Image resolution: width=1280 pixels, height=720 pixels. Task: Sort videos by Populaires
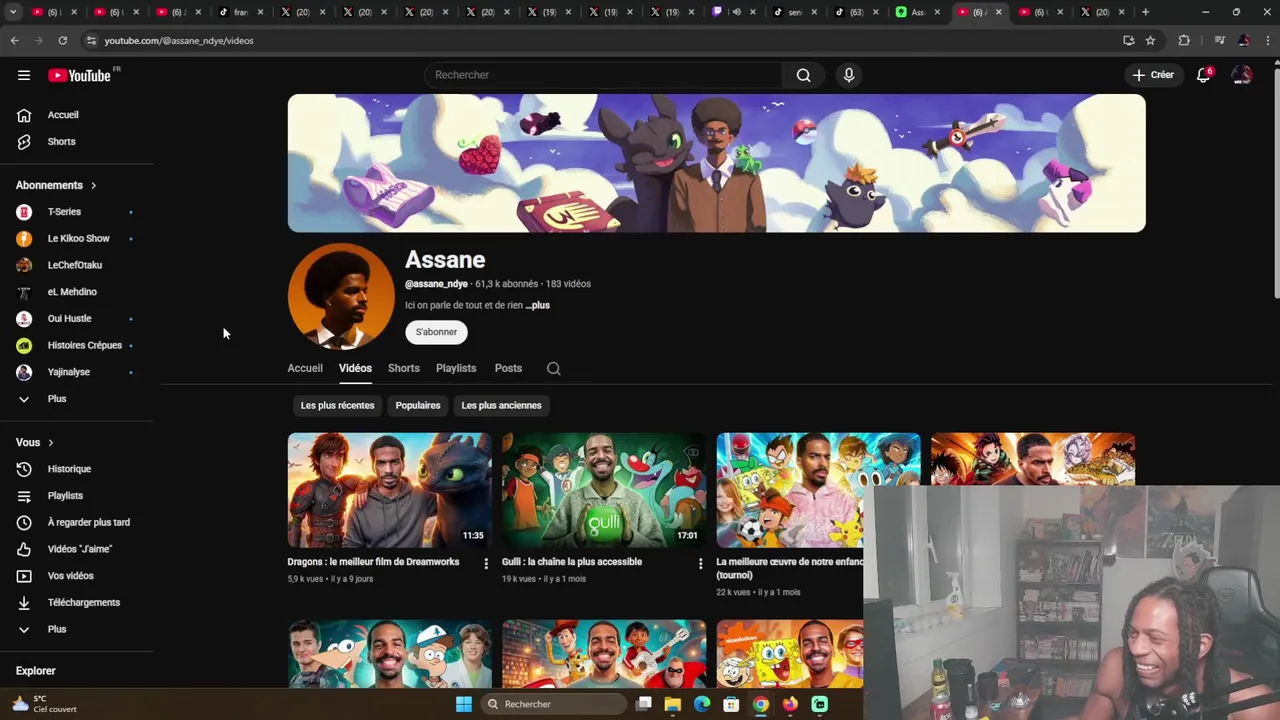pyautogui.click(x=418, y=406)
